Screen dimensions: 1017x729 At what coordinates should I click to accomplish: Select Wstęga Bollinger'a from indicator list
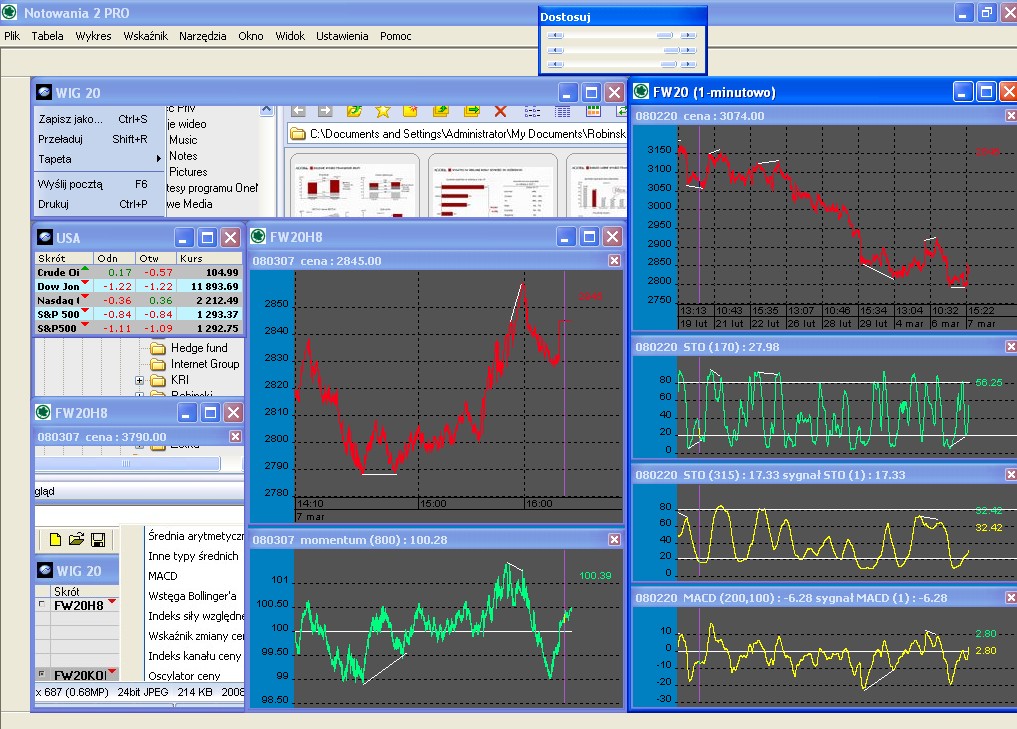(x=195, y=596)
